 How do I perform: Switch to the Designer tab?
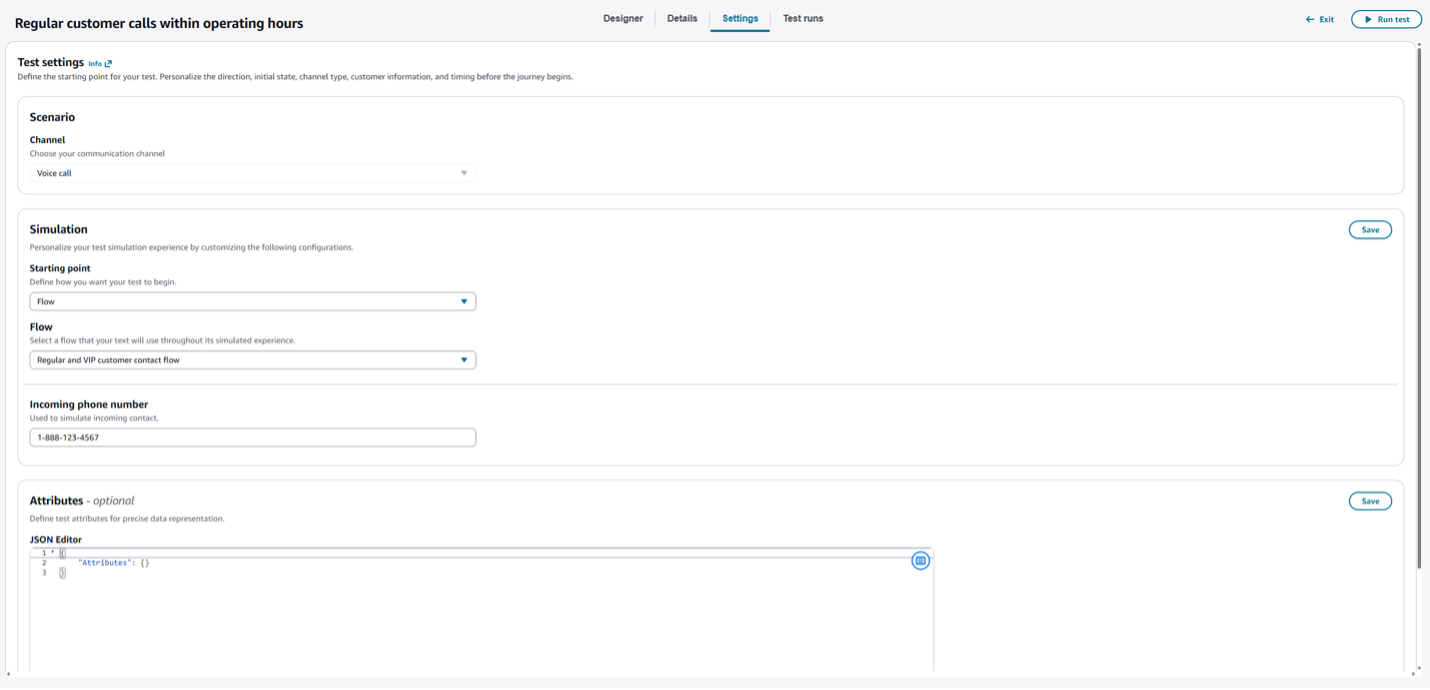click(x=623, y=18)
